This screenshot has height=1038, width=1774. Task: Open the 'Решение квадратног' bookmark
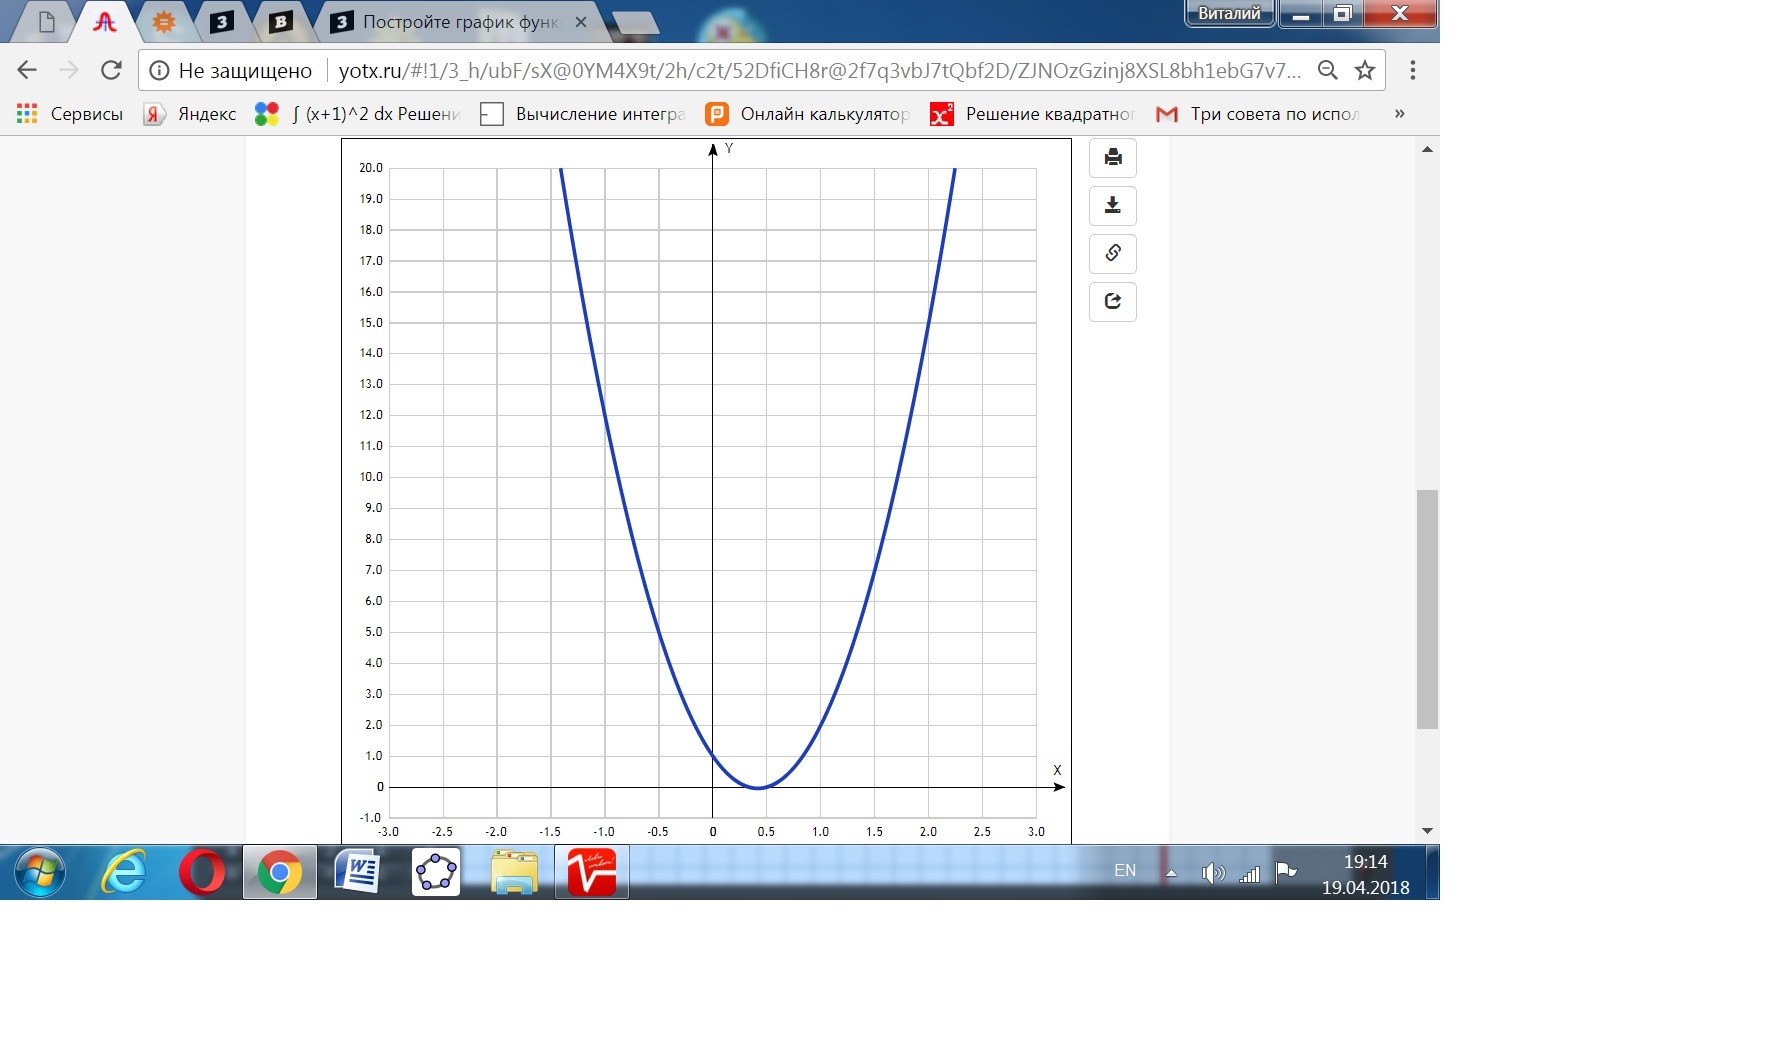(1033, 114)
